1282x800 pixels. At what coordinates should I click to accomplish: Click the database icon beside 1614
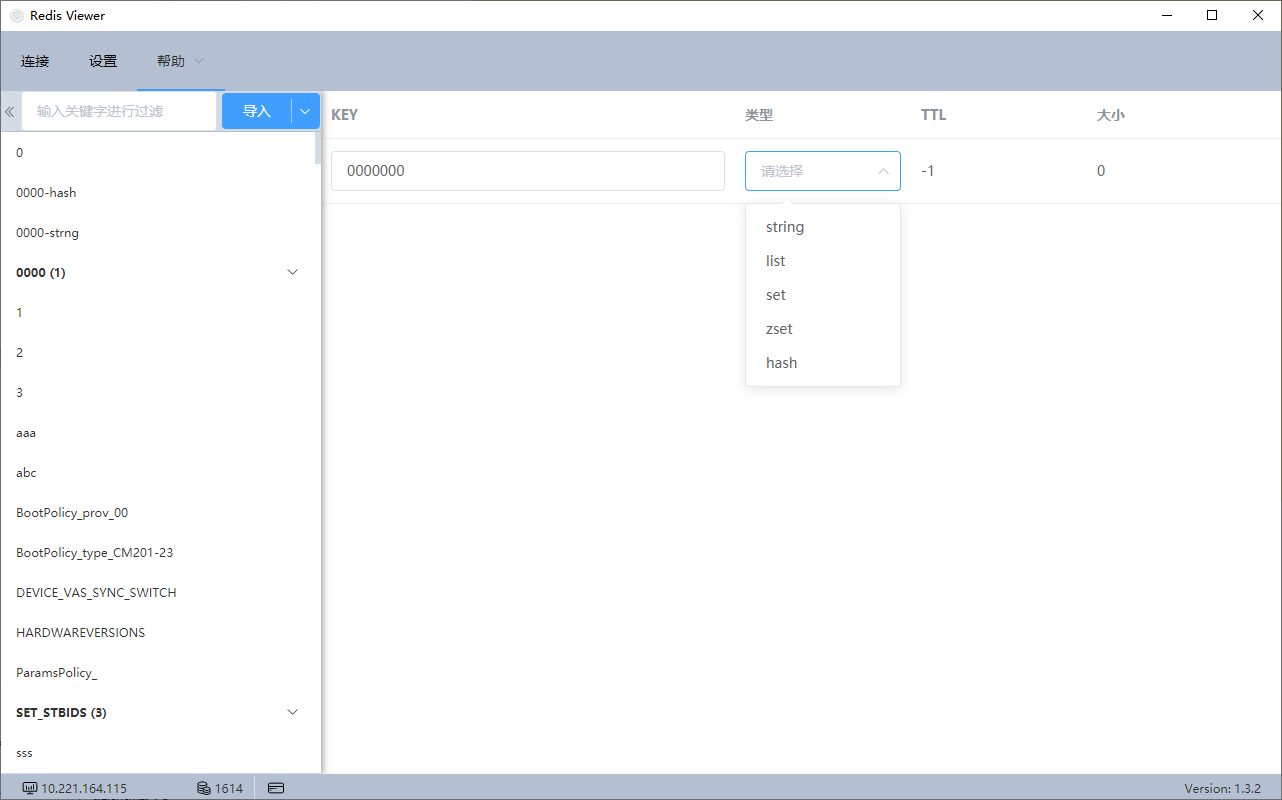pyautogui.click(x=204, y=788)
